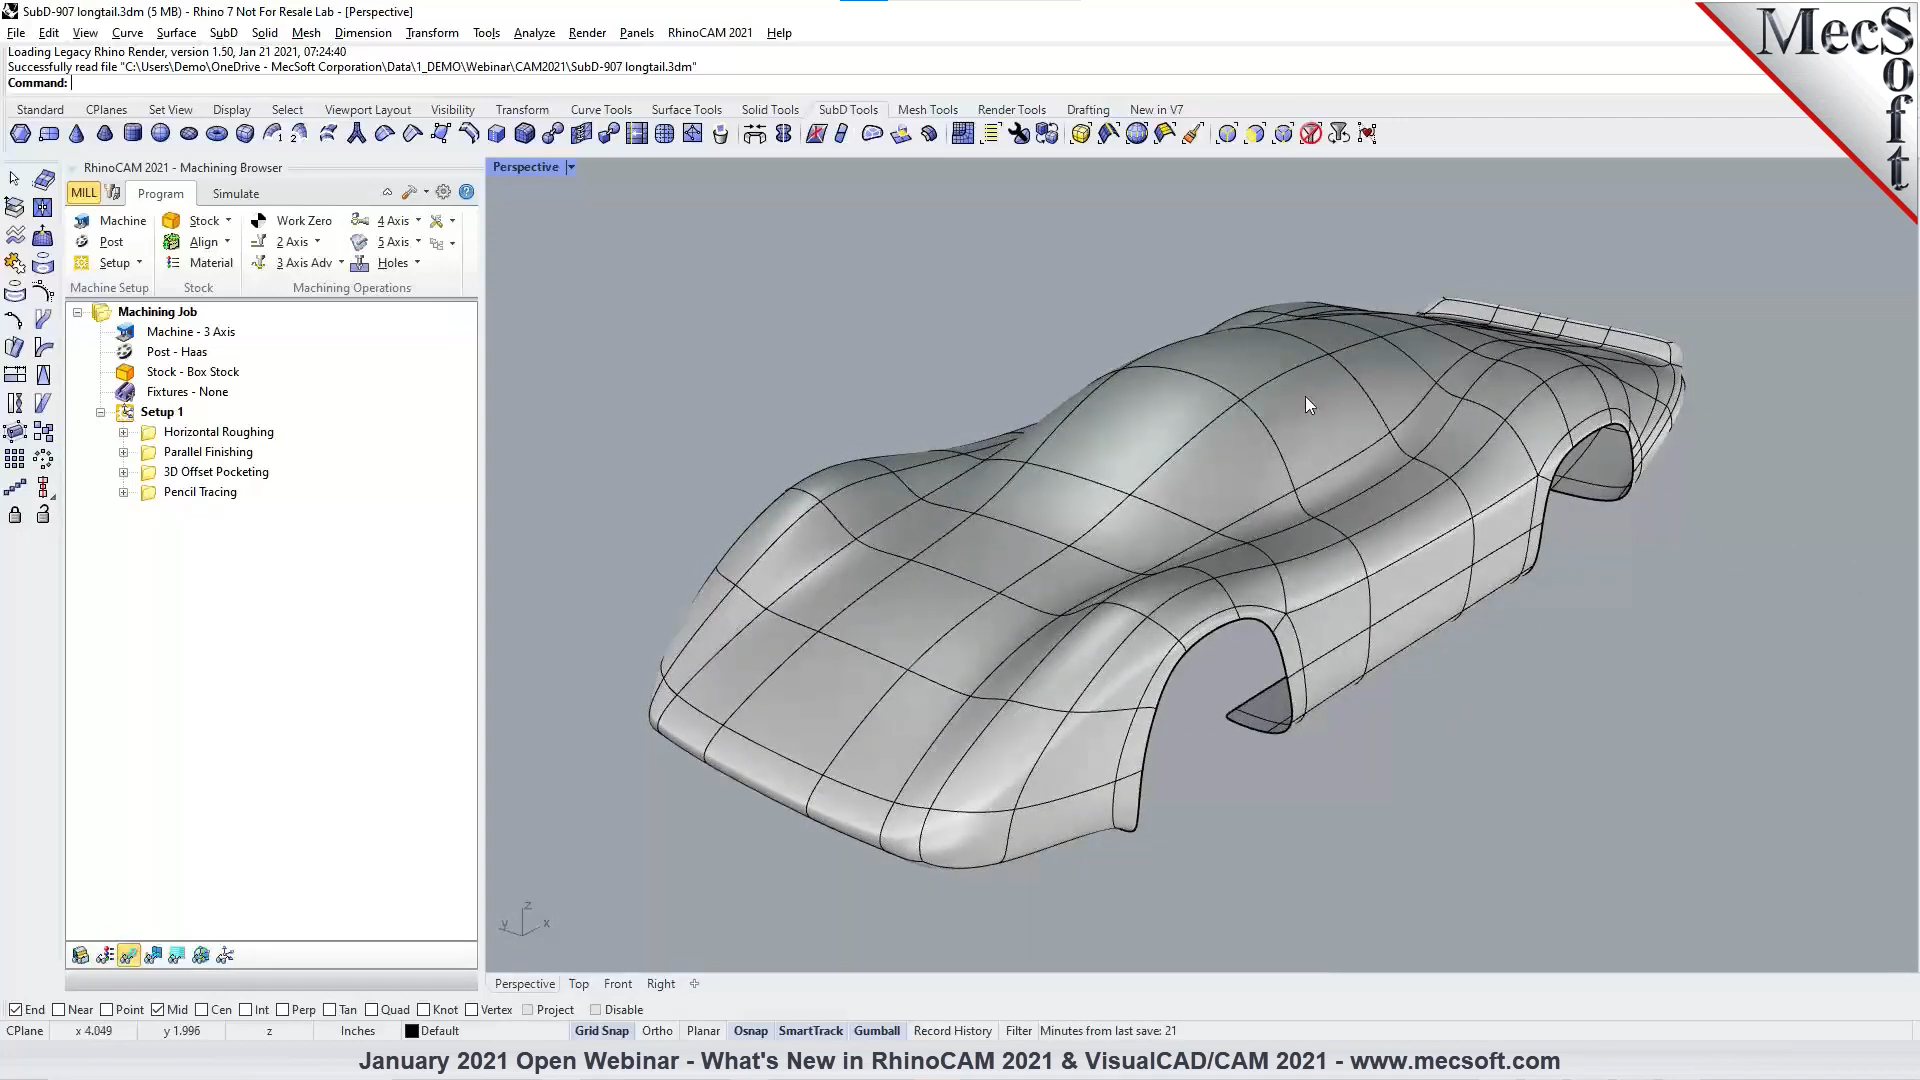This screenshot has height=1080, width=1920.
Task: Open the Holes operations dropdown
Action: point(417,263)
